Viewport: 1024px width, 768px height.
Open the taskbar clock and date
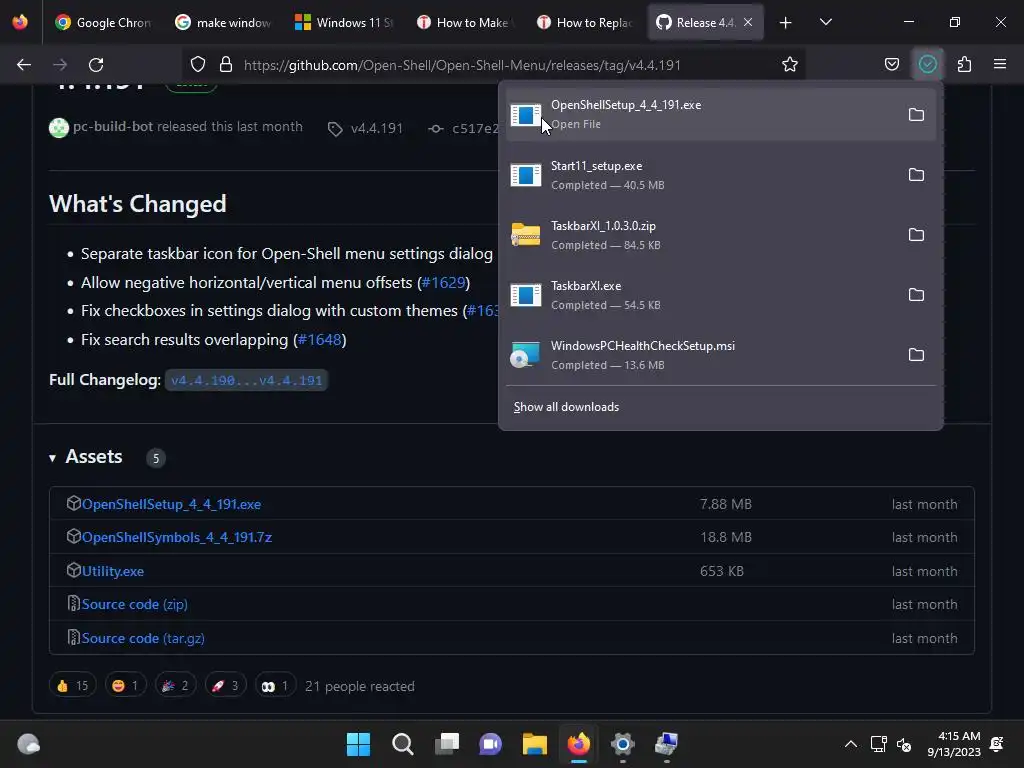click(954, 744)
